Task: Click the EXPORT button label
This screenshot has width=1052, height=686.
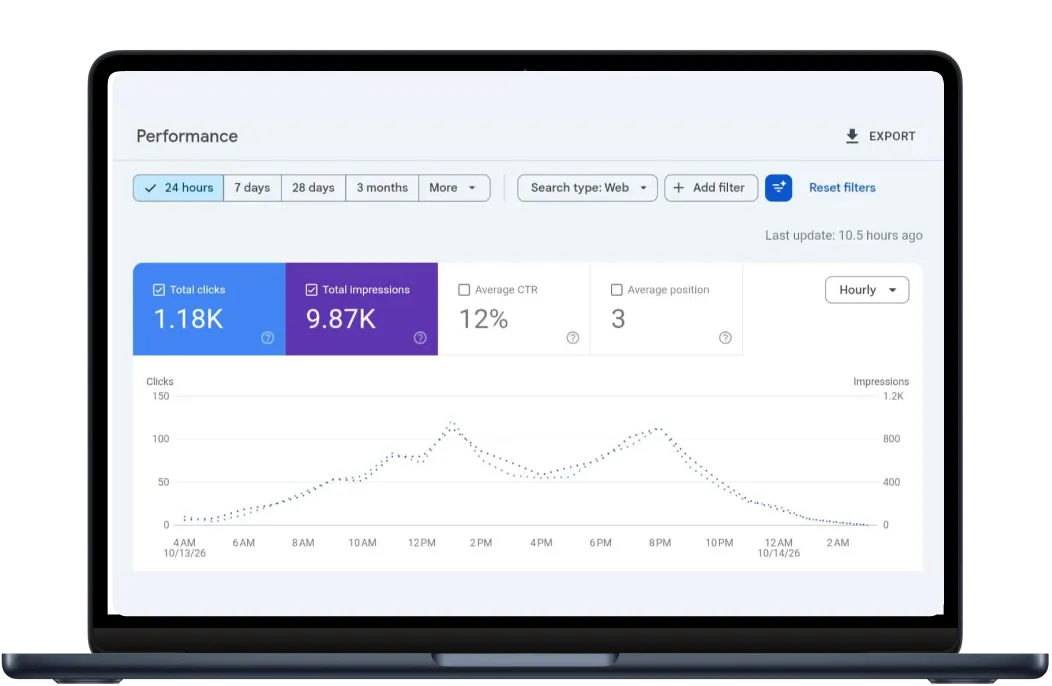Action: (892, 136)
